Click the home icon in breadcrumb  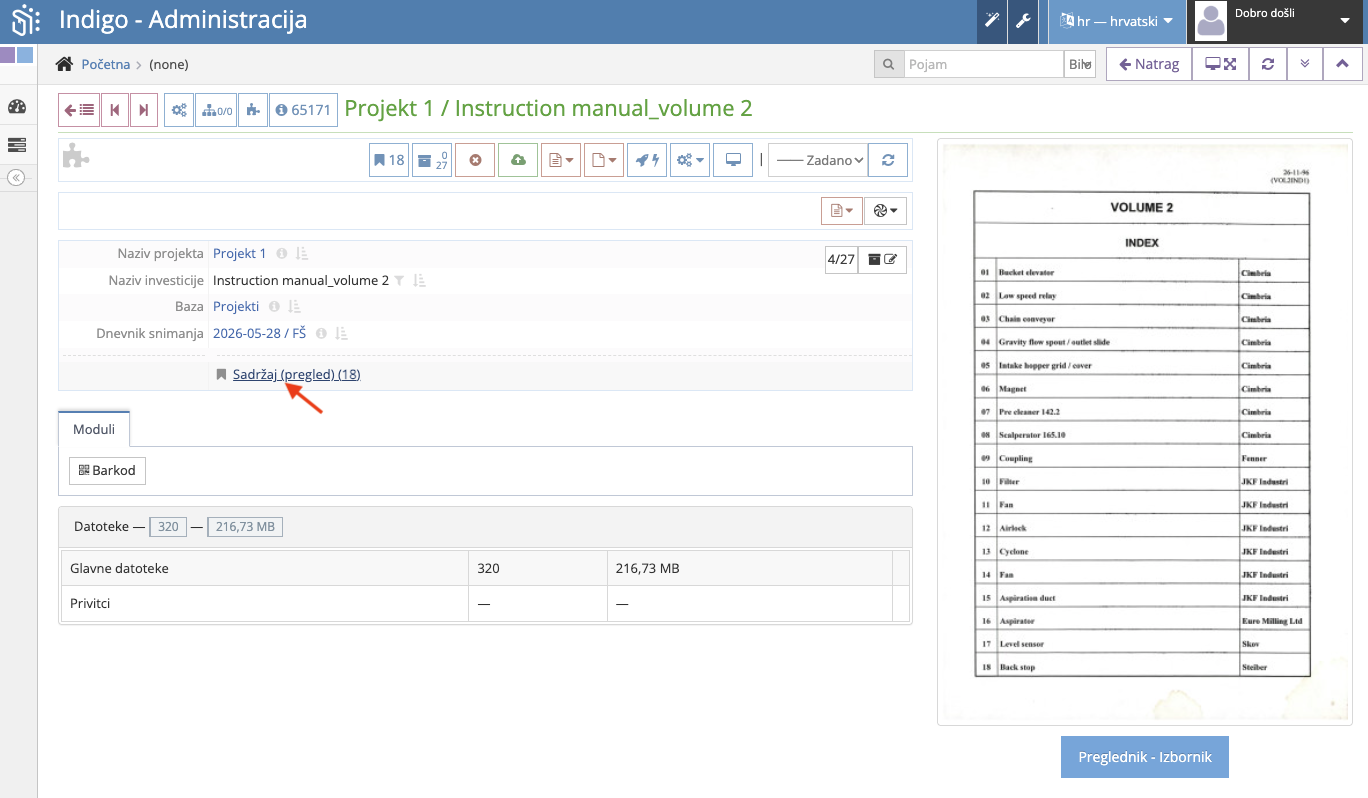click(x=64, y=64)
